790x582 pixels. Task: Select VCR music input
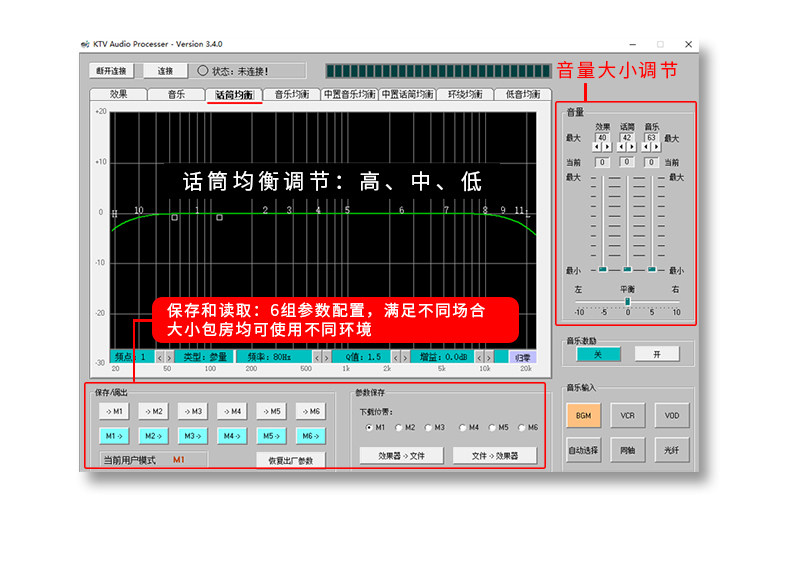click(628, 416)
